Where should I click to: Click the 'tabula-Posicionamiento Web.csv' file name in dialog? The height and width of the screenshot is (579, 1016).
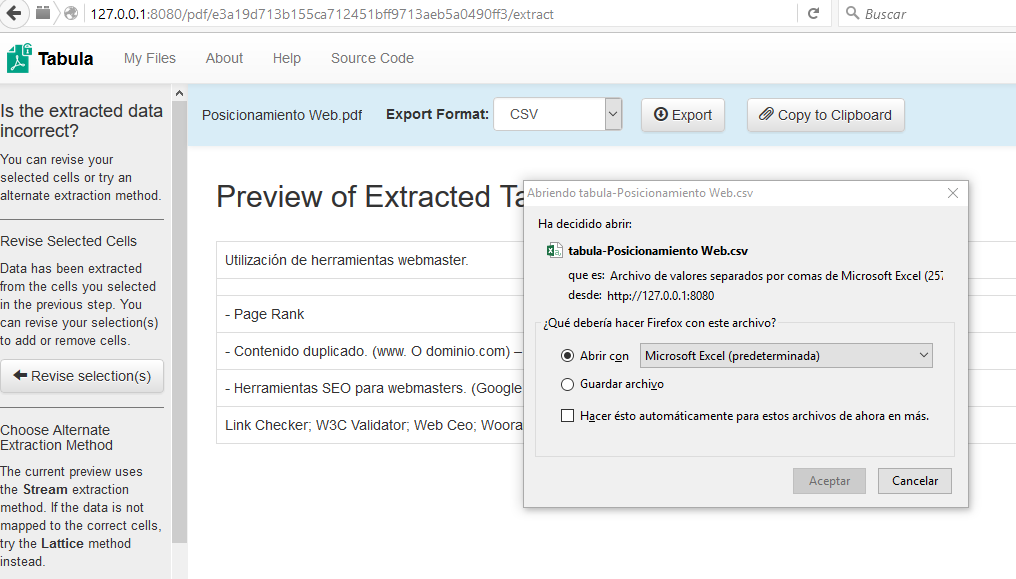coord(658,251)
